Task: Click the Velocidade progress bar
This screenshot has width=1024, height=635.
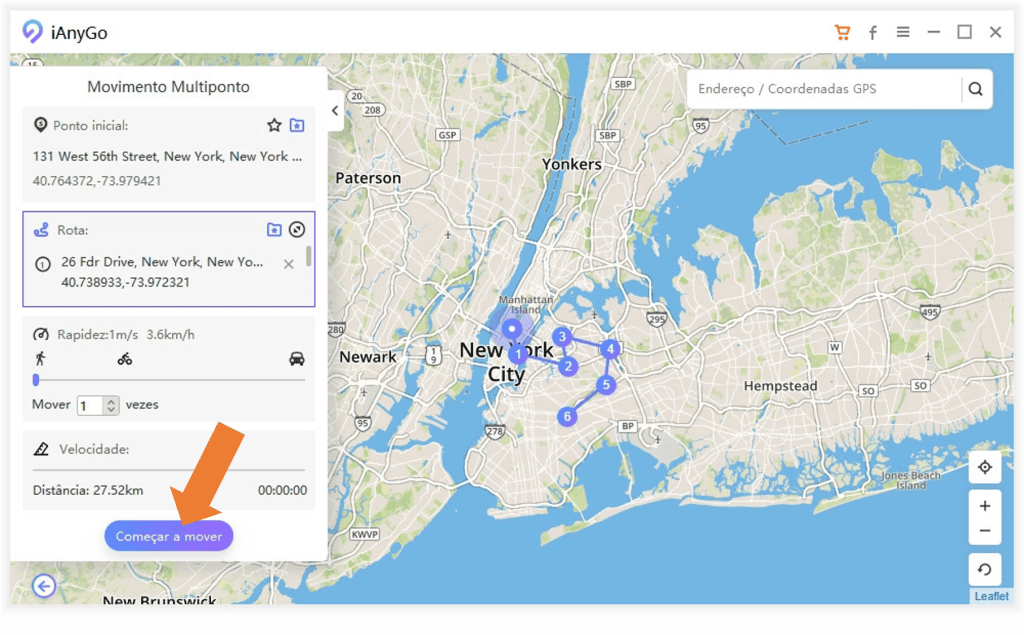Action: [168, 470]
